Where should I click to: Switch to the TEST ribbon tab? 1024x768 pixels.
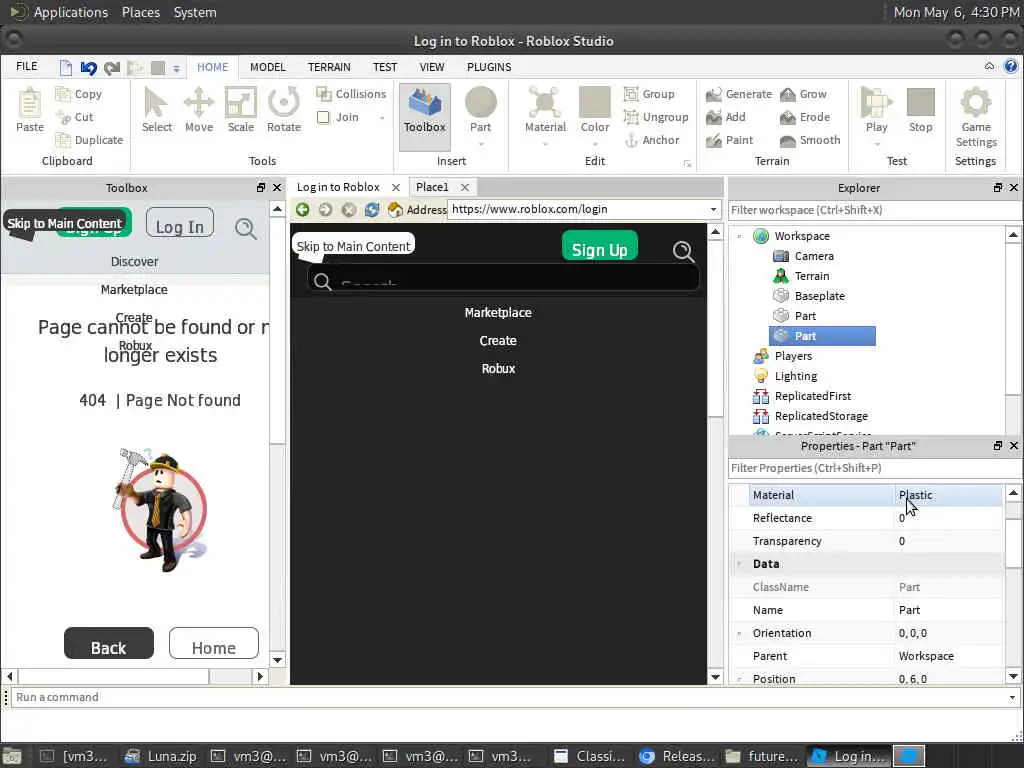tap(385, 67)
